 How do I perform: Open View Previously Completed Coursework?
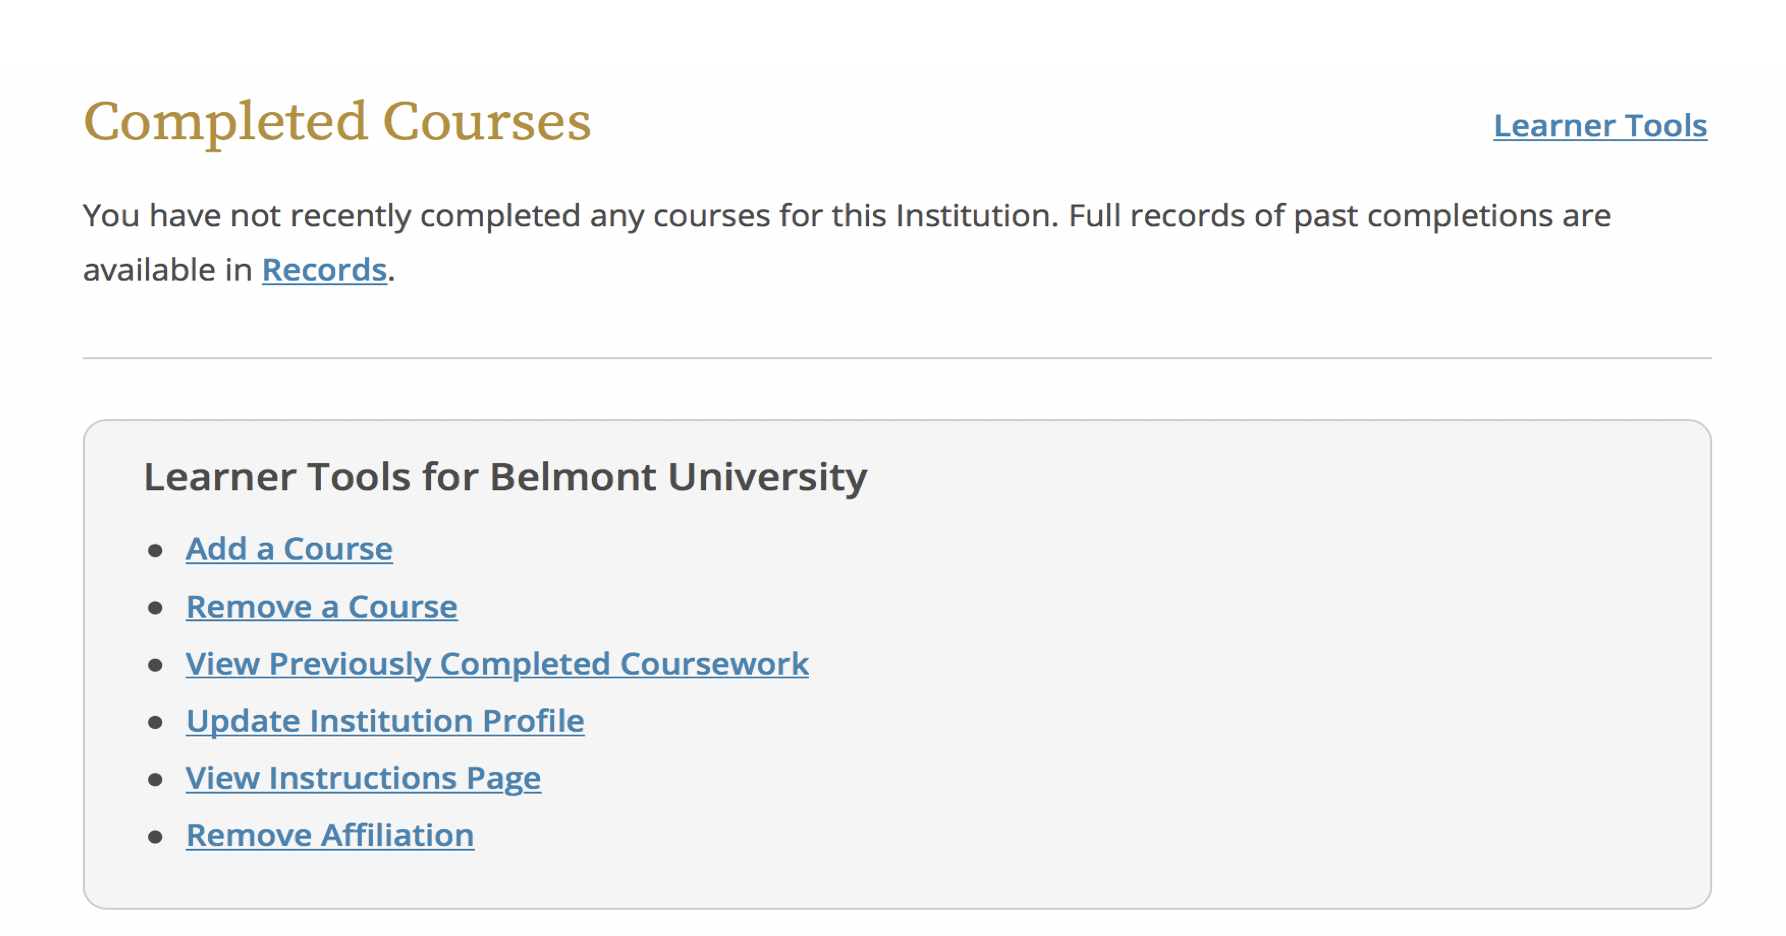497,664
